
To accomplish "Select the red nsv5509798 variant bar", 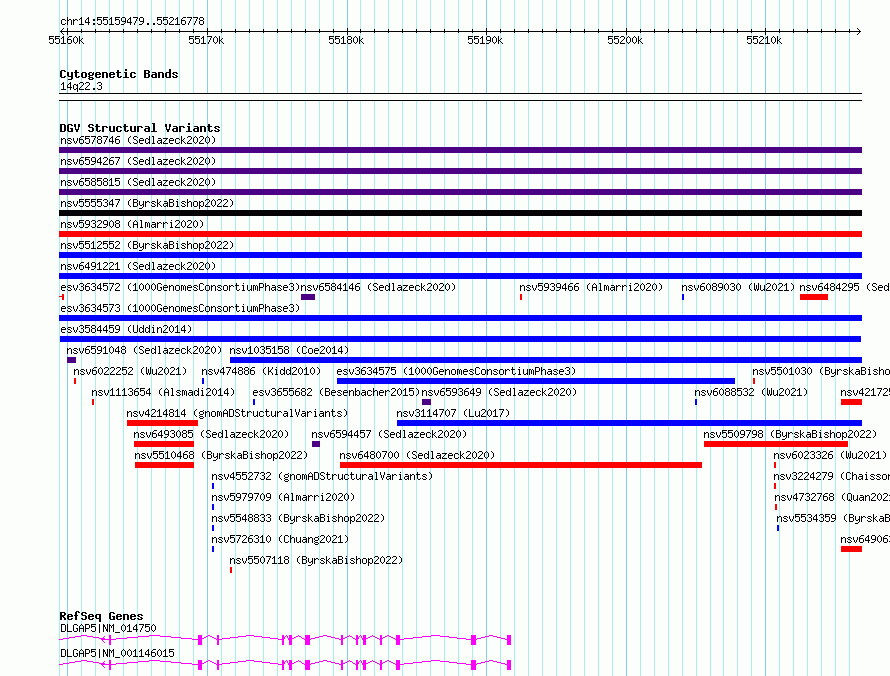I will [x=776, y=444].
